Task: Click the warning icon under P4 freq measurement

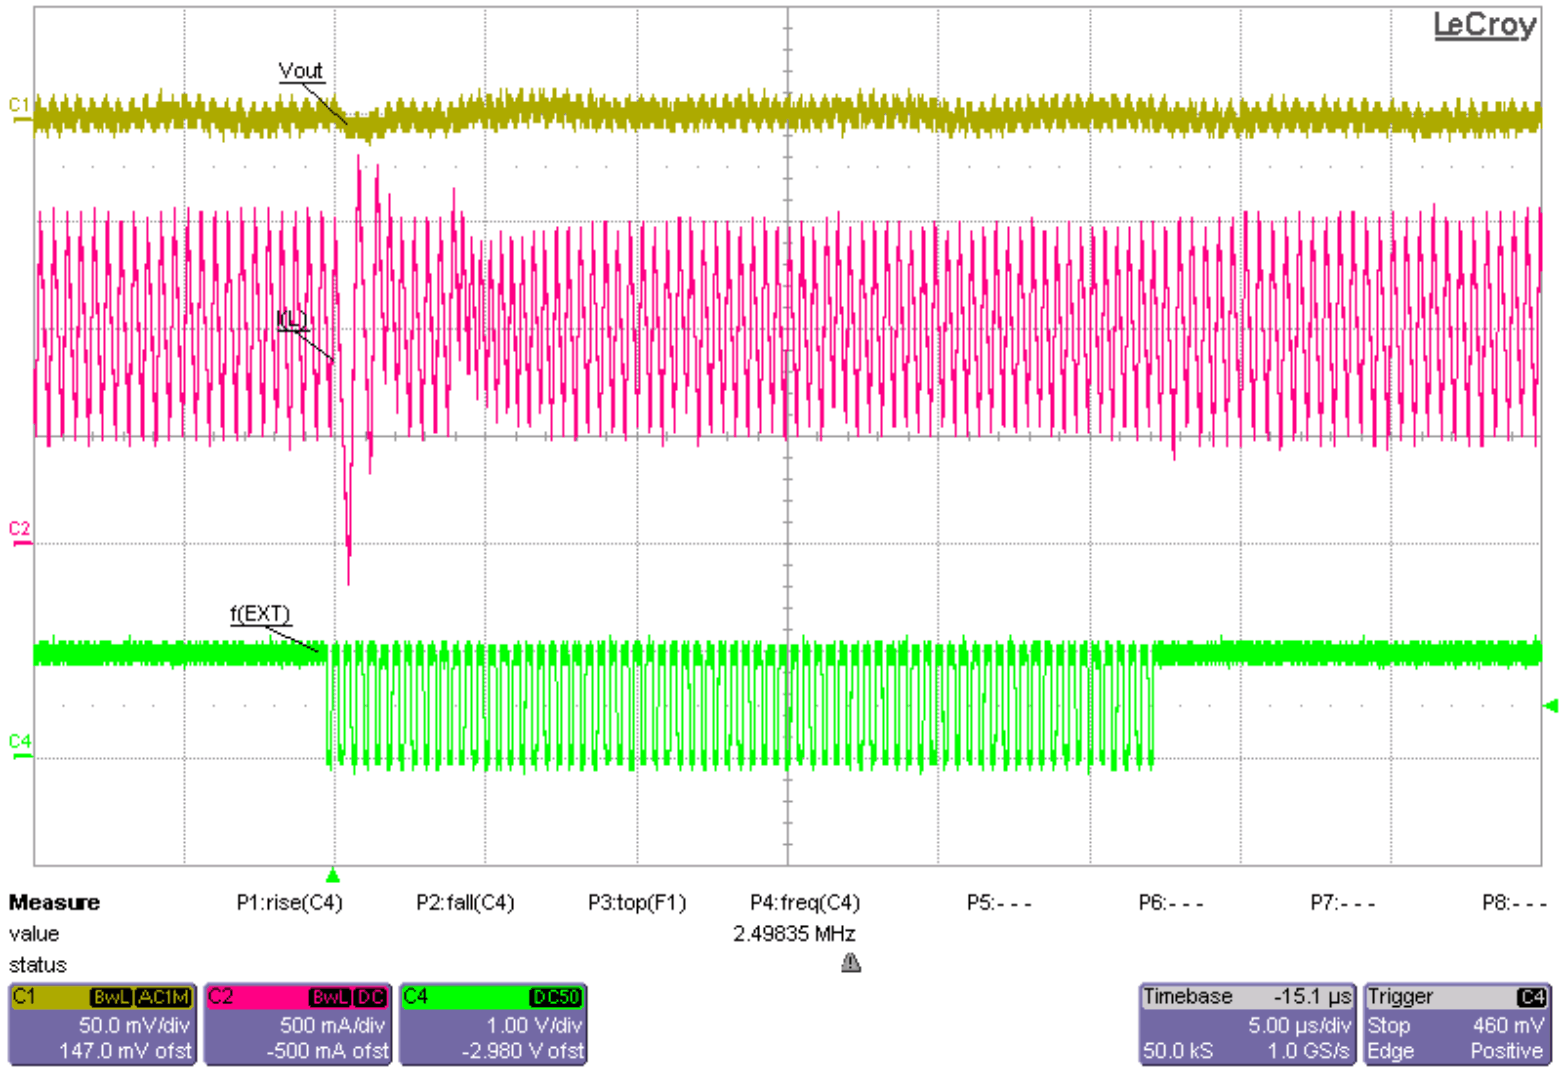Action: click(x=850, y=963)
